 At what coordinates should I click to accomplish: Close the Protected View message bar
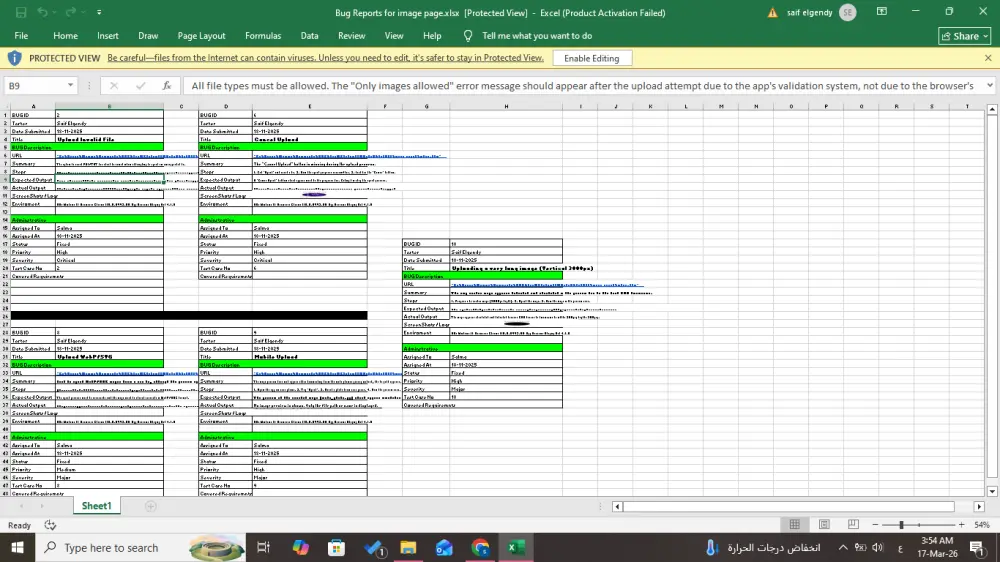coord(988,58)
